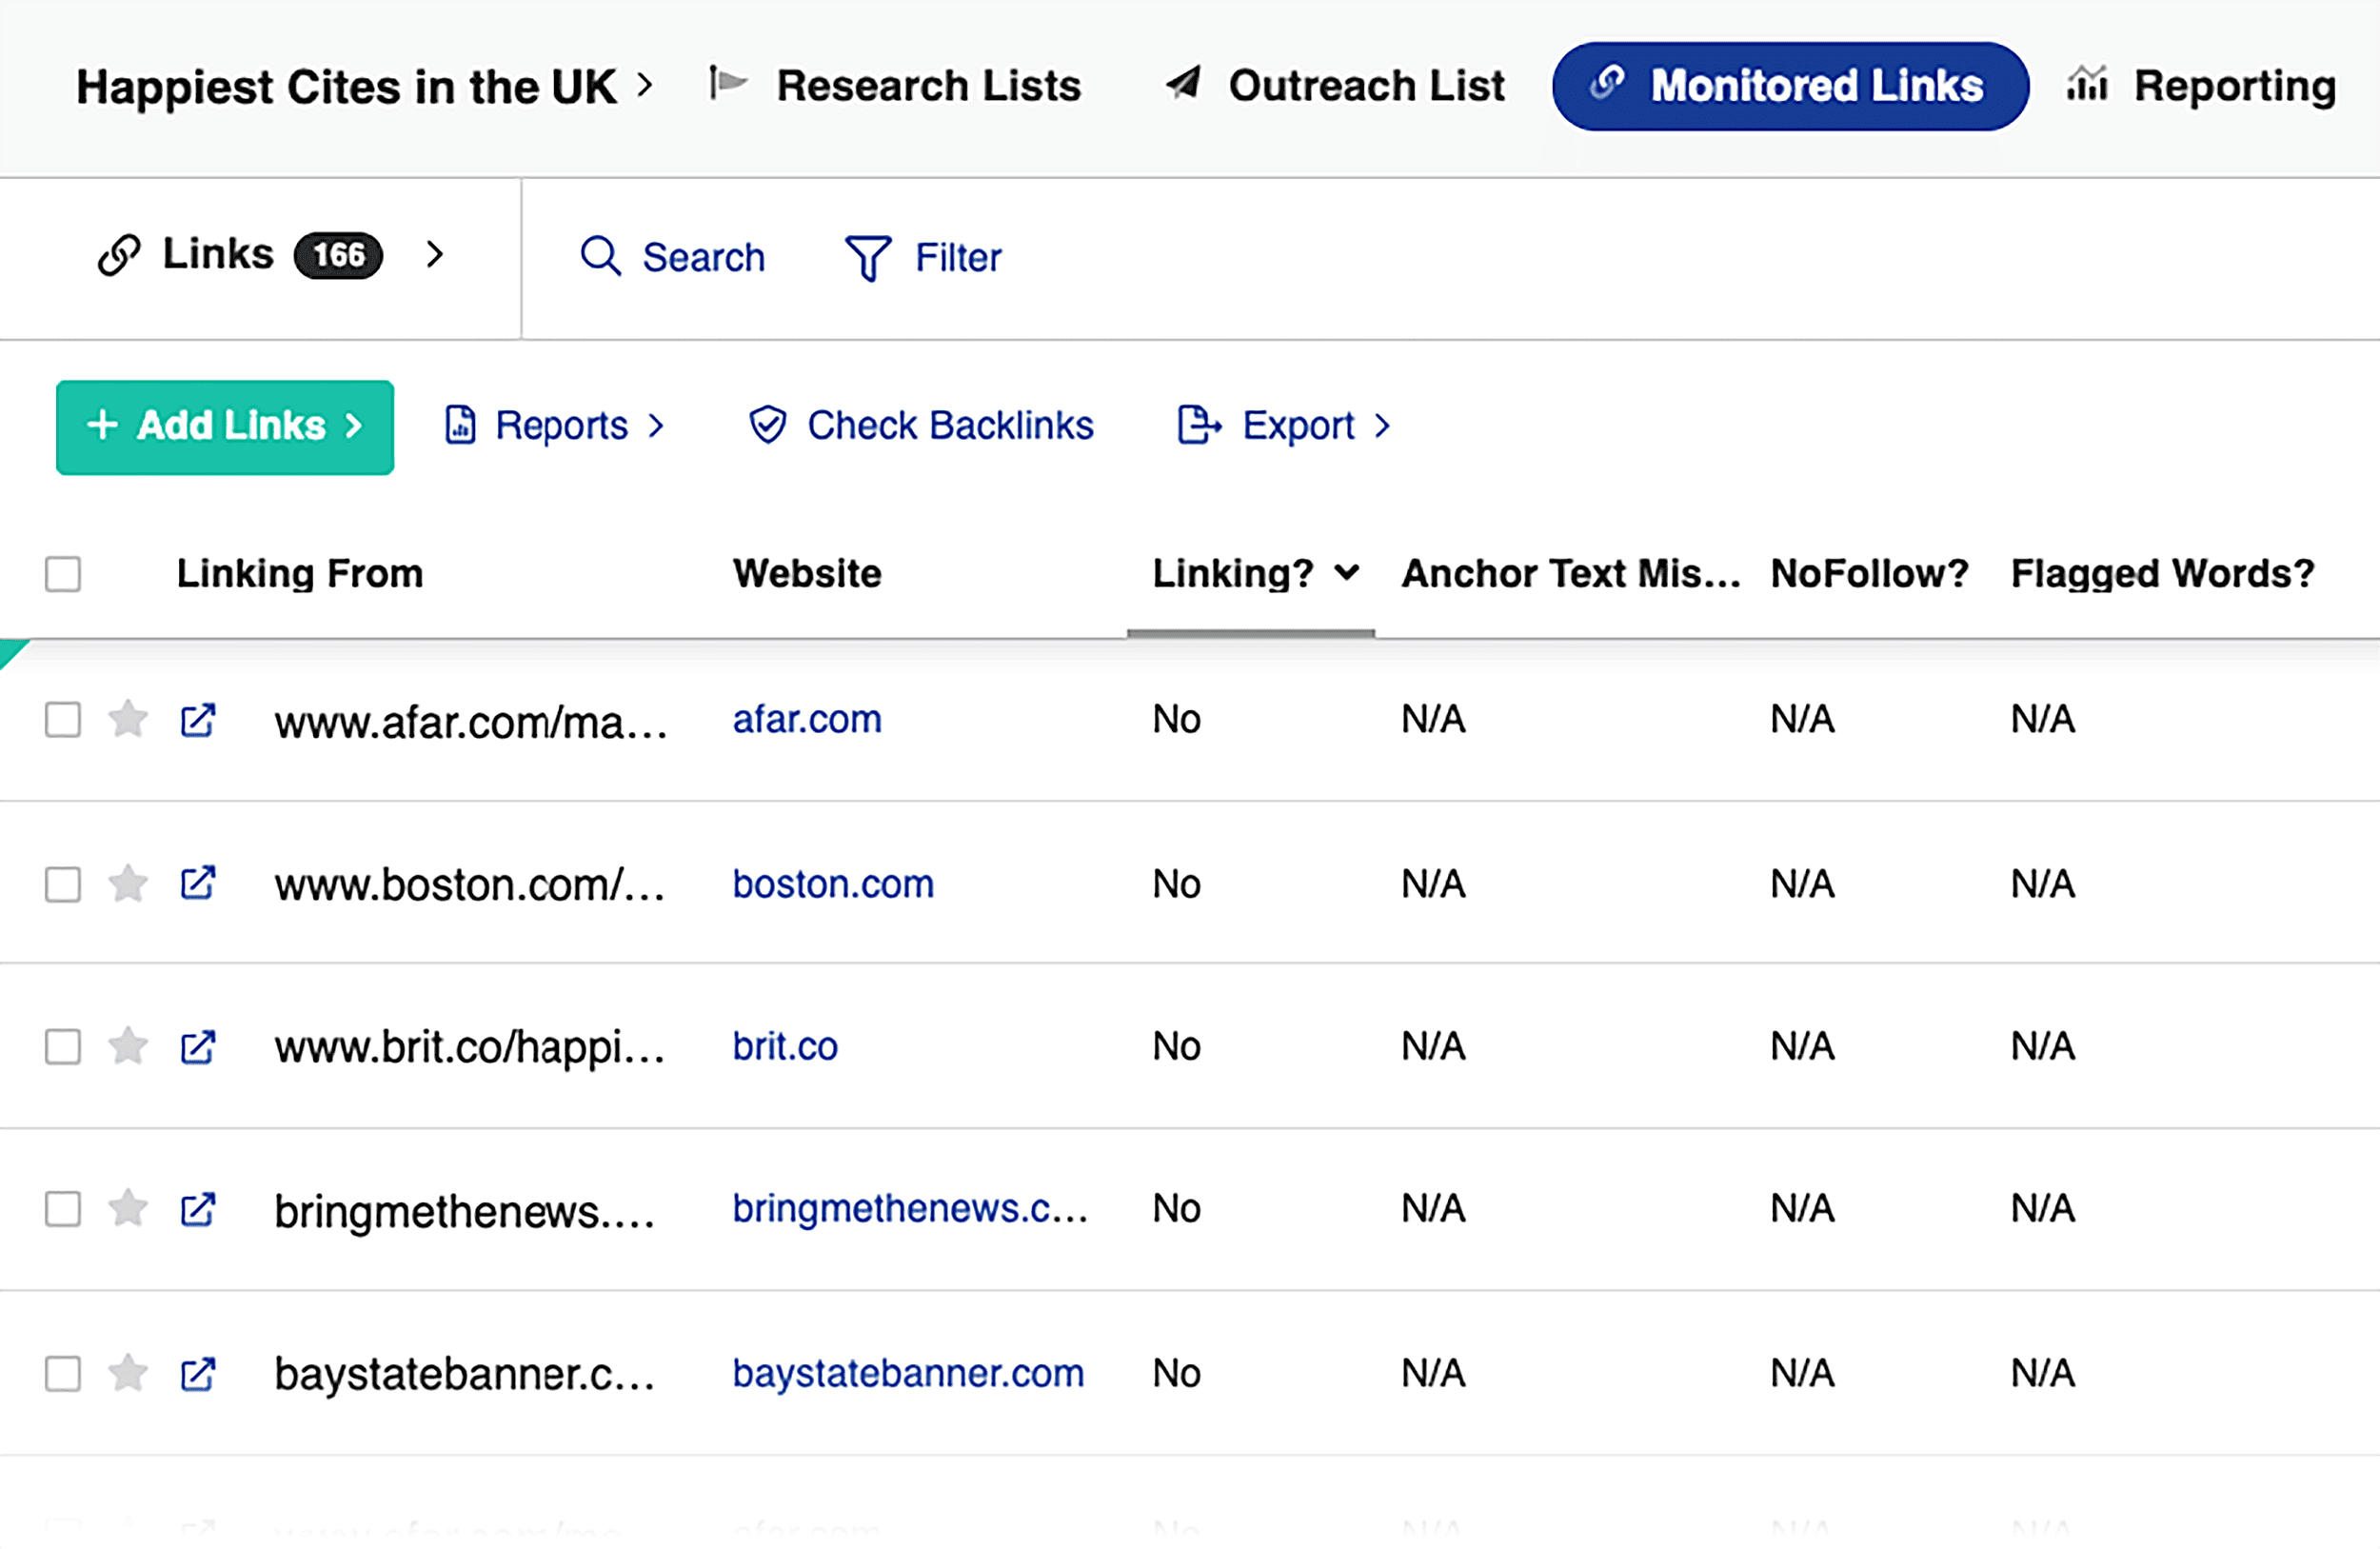Open afar.com row in external link

197,719
